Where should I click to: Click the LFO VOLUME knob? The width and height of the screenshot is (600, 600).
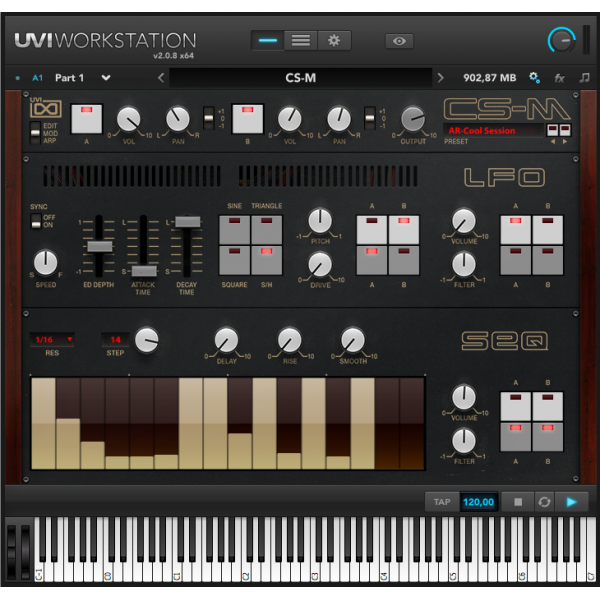[x=464, y=221]
